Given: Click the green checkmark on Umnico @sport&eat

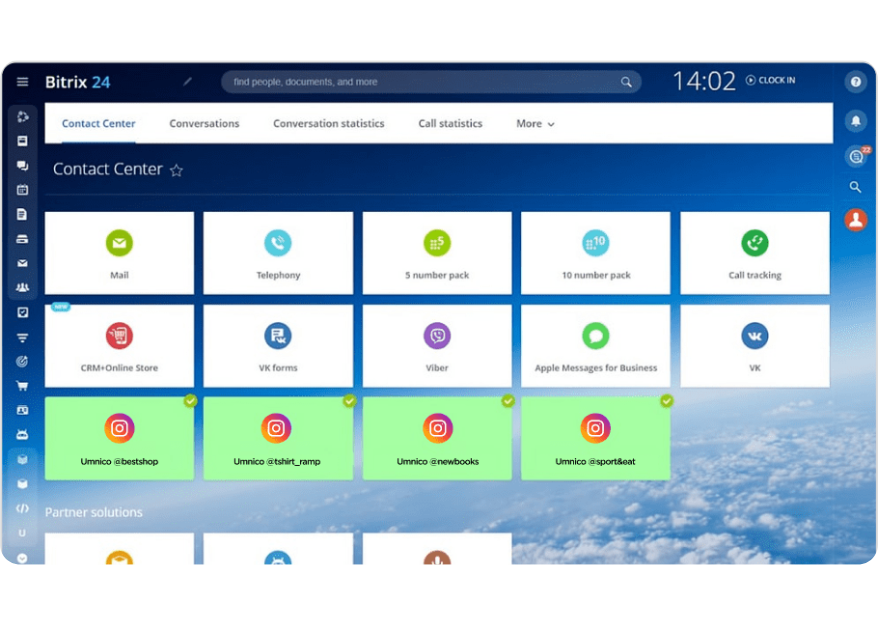Looking at the screenshot, I should 667,401.
